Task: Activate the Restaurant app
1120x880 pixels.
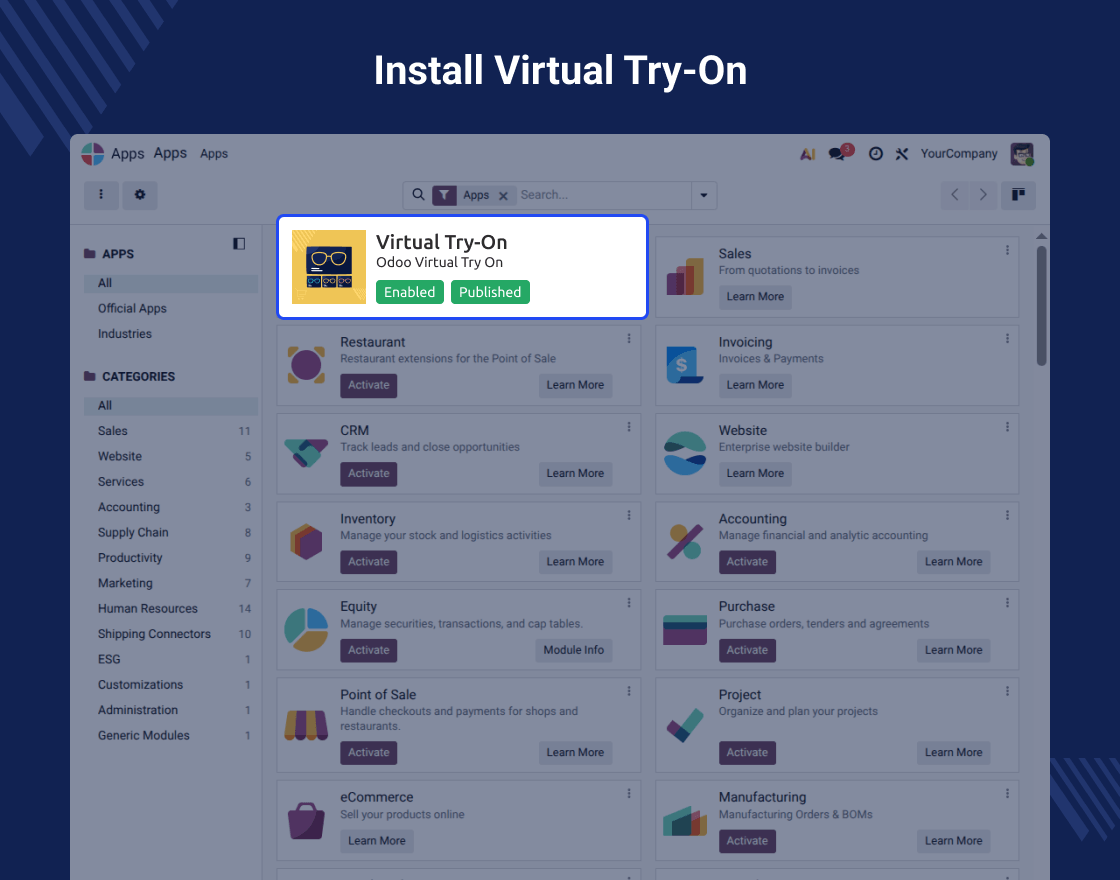Action: (x=369, y=385)
